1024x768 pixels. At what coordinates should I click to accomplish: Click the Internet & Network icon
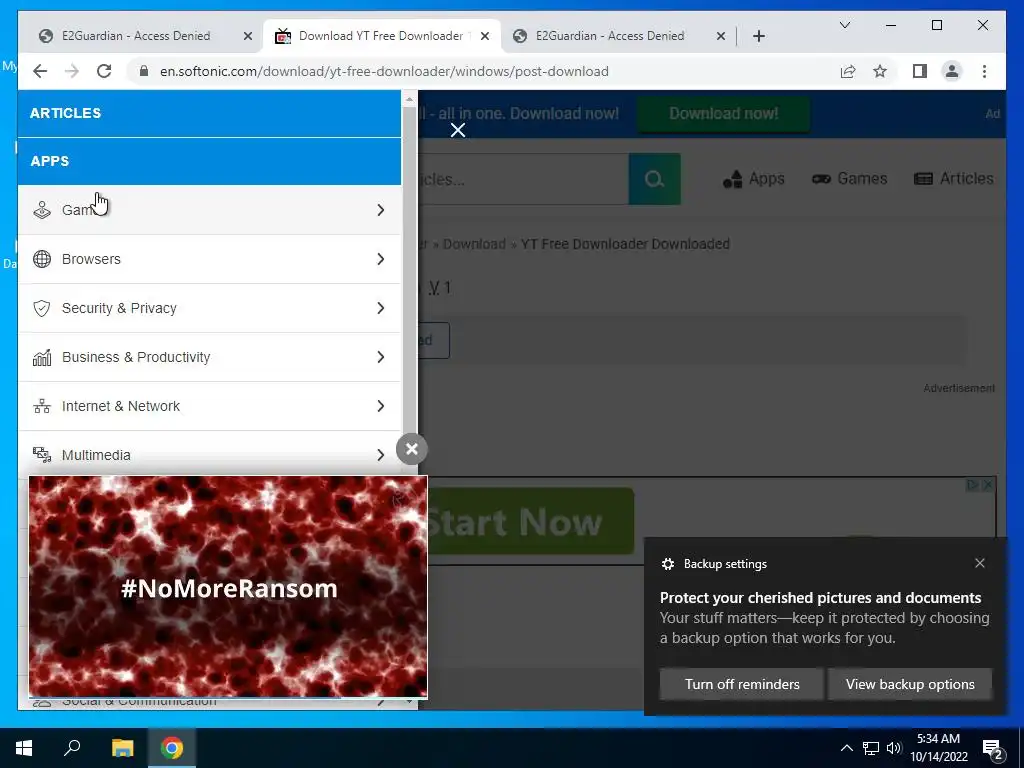42,406
